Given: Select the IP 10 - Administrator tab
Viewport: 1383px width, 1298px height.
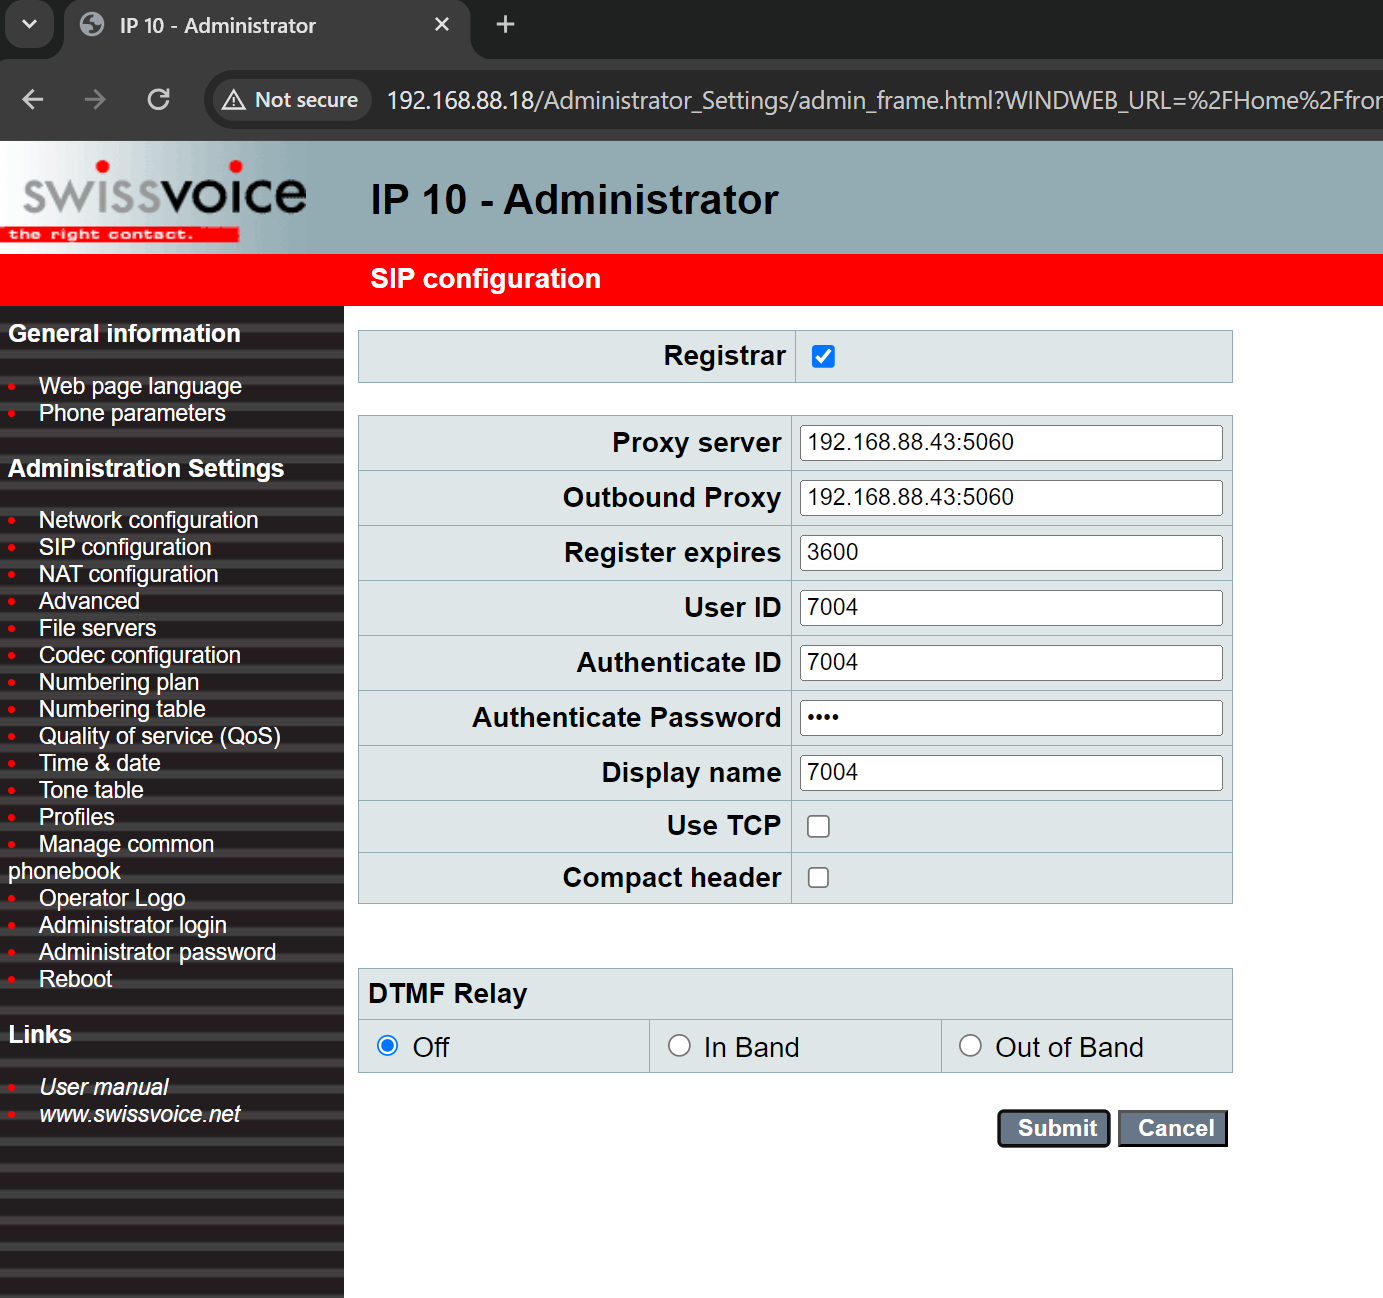Looking at the screenshot, I should click(x=266, y=25).
